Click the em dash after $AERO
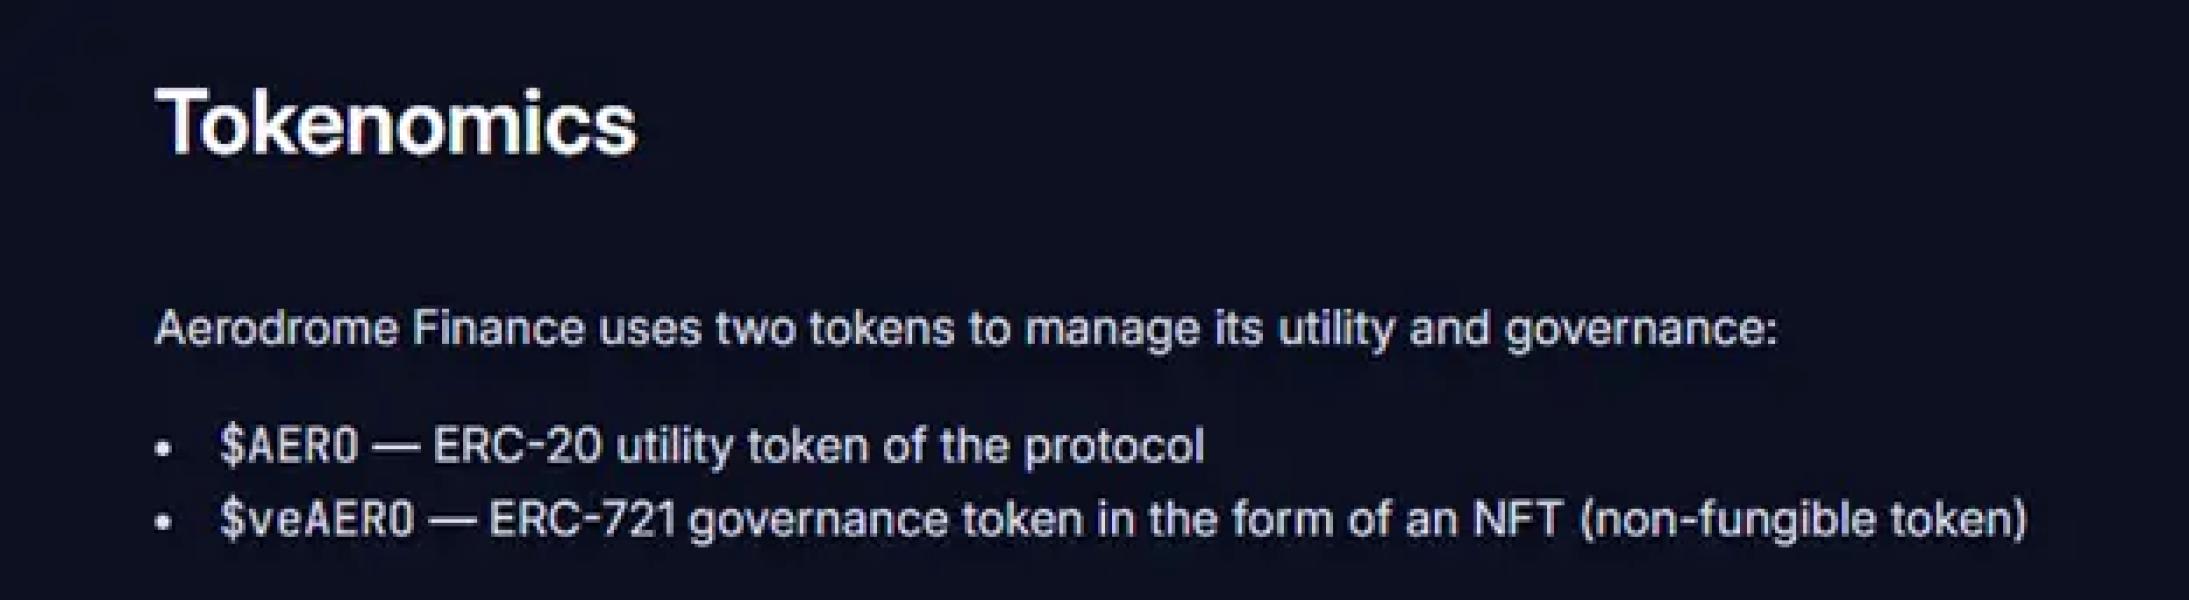 [395, 447]
